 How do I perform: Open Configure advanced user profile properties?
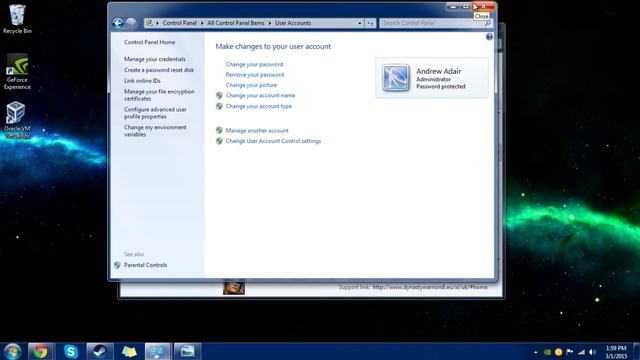(155, 113)
